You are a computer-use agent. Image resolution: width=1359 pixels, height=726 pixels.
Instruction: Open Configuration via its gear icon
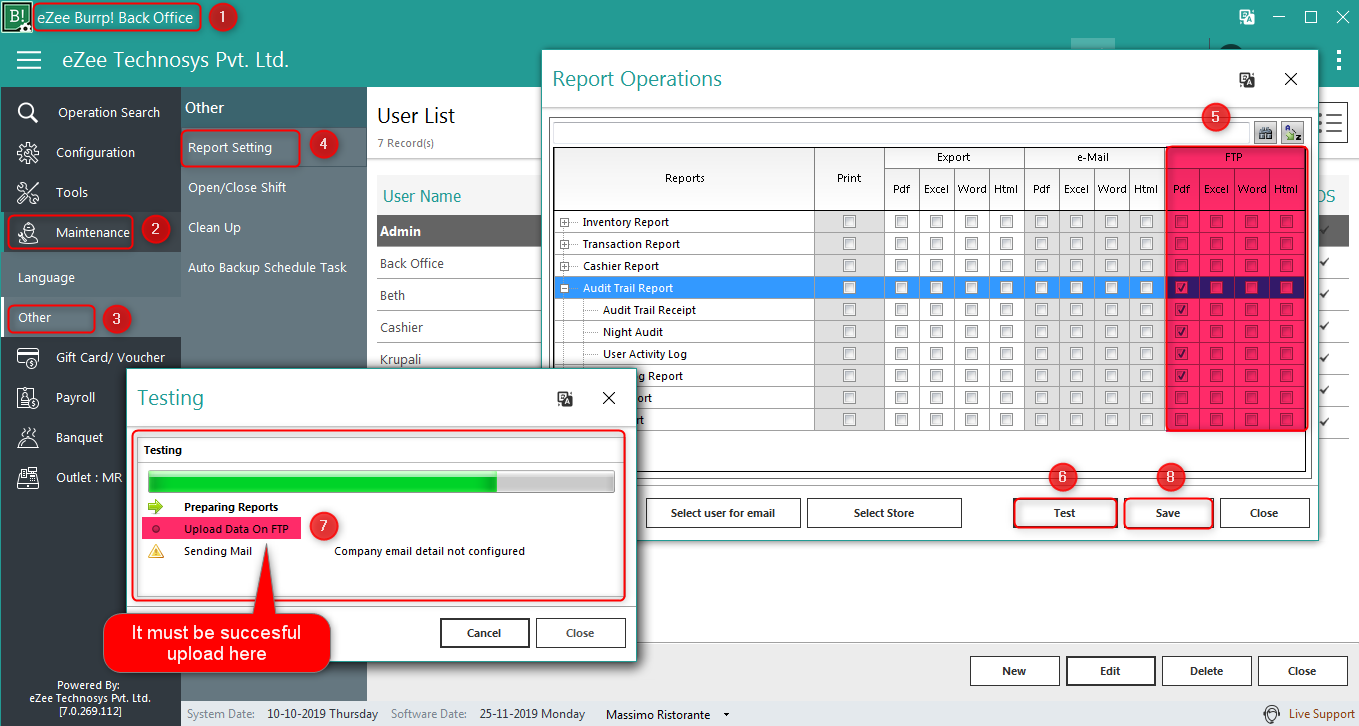pos(28,152)
